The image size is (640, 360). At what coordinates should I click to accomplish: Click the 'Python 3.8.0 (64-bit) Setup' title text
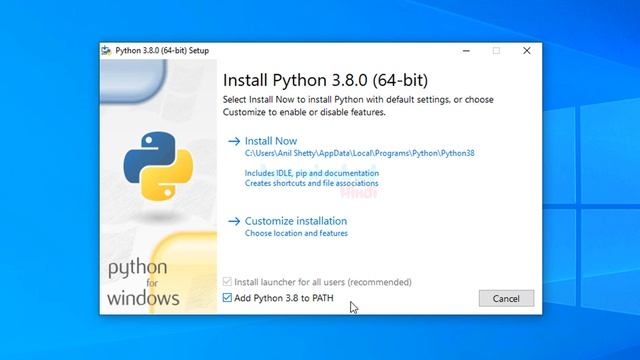pos(162,51)
